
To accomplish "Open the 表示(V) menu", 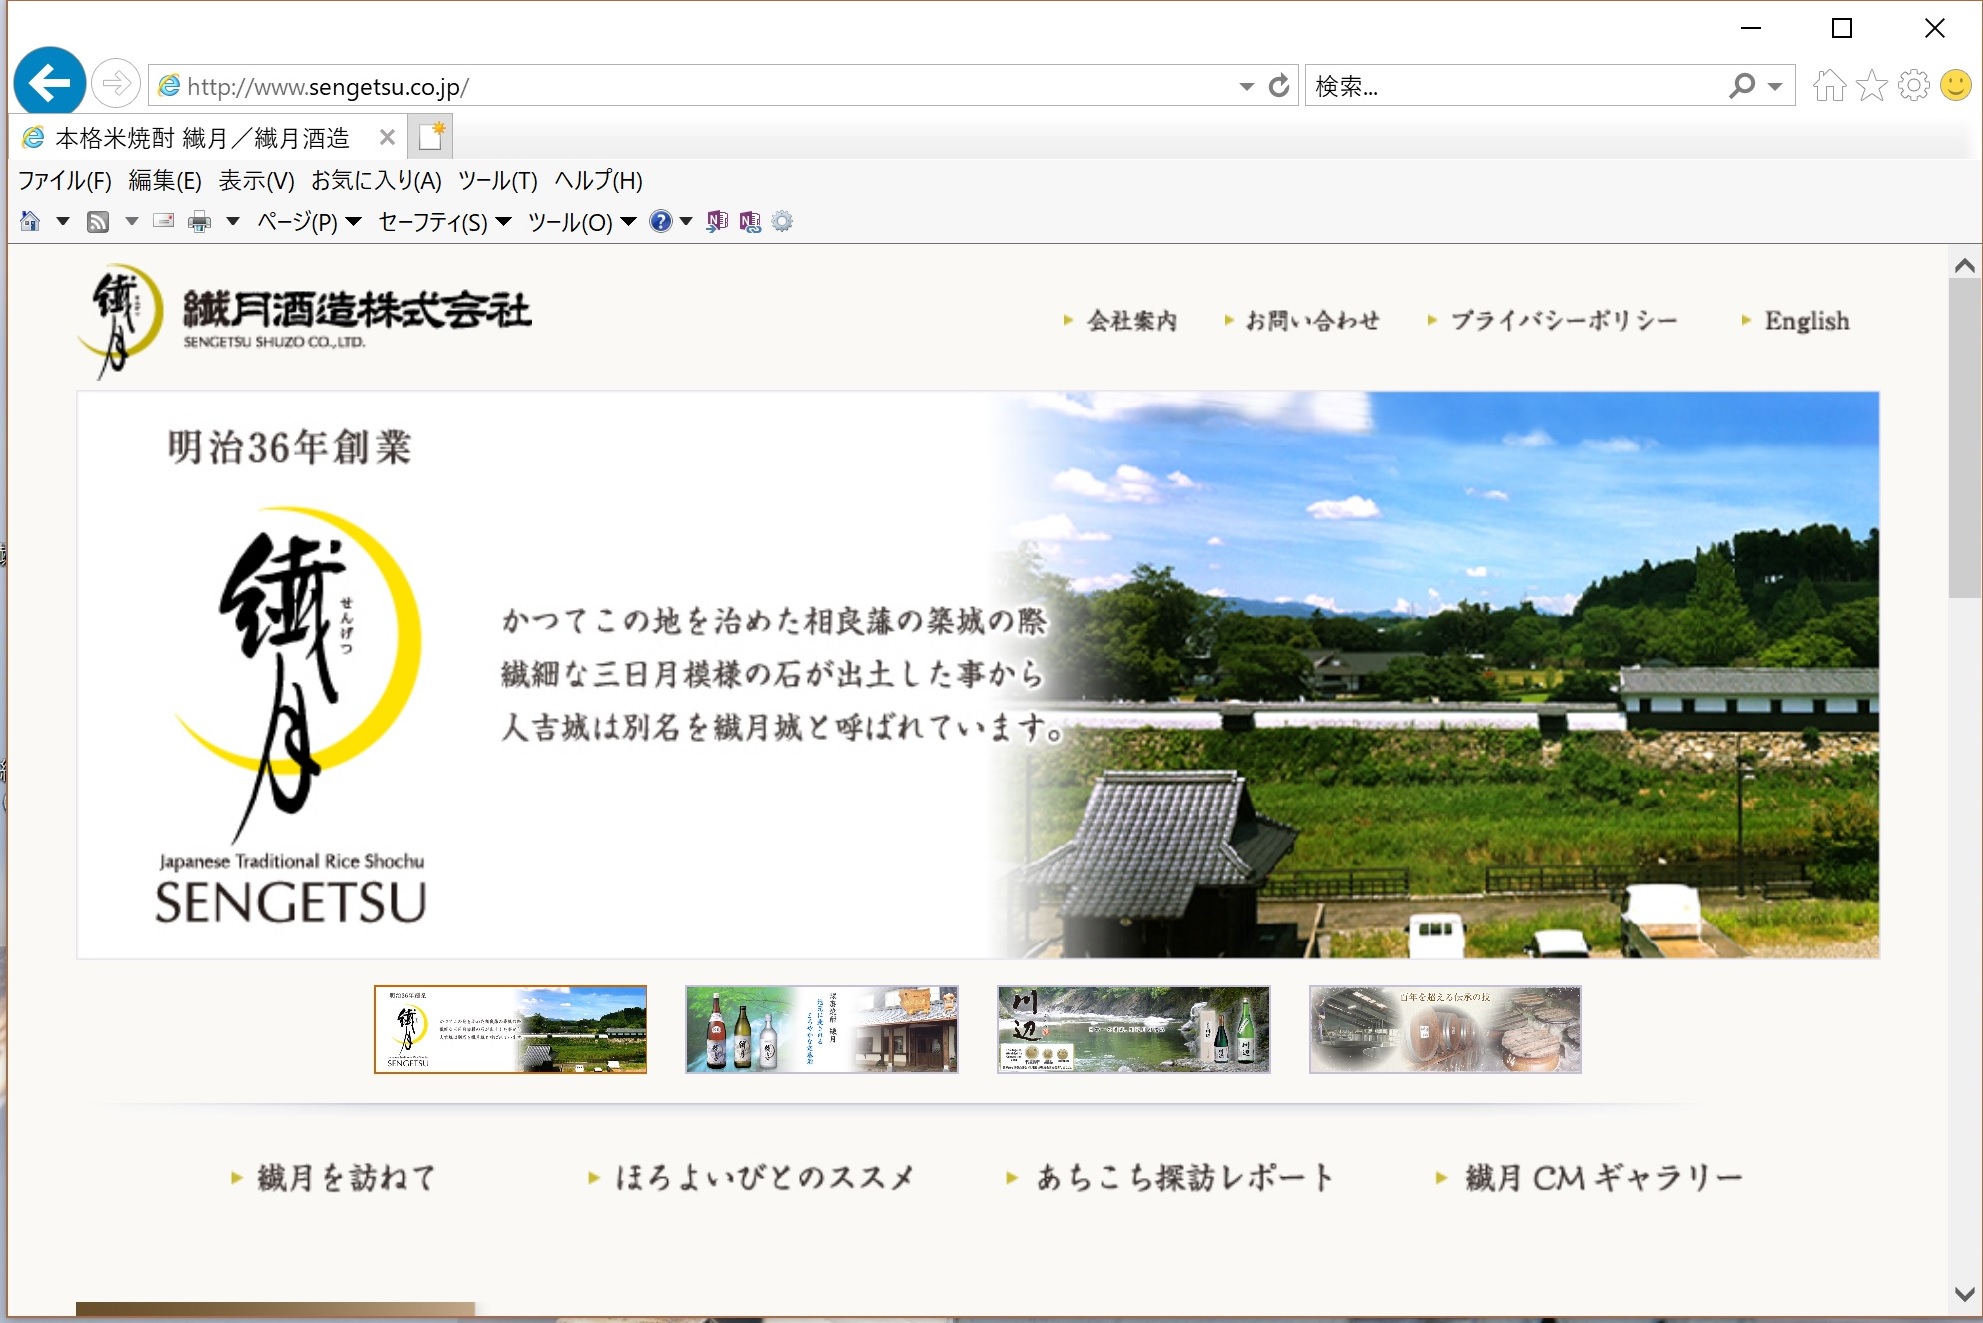I will 256,180.
